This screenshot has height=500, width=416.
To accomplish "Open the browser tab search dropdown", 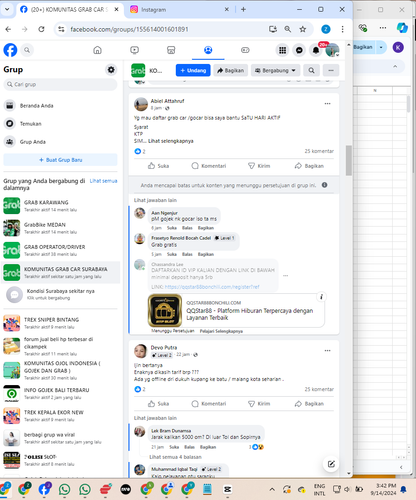I will pos(7,9).
